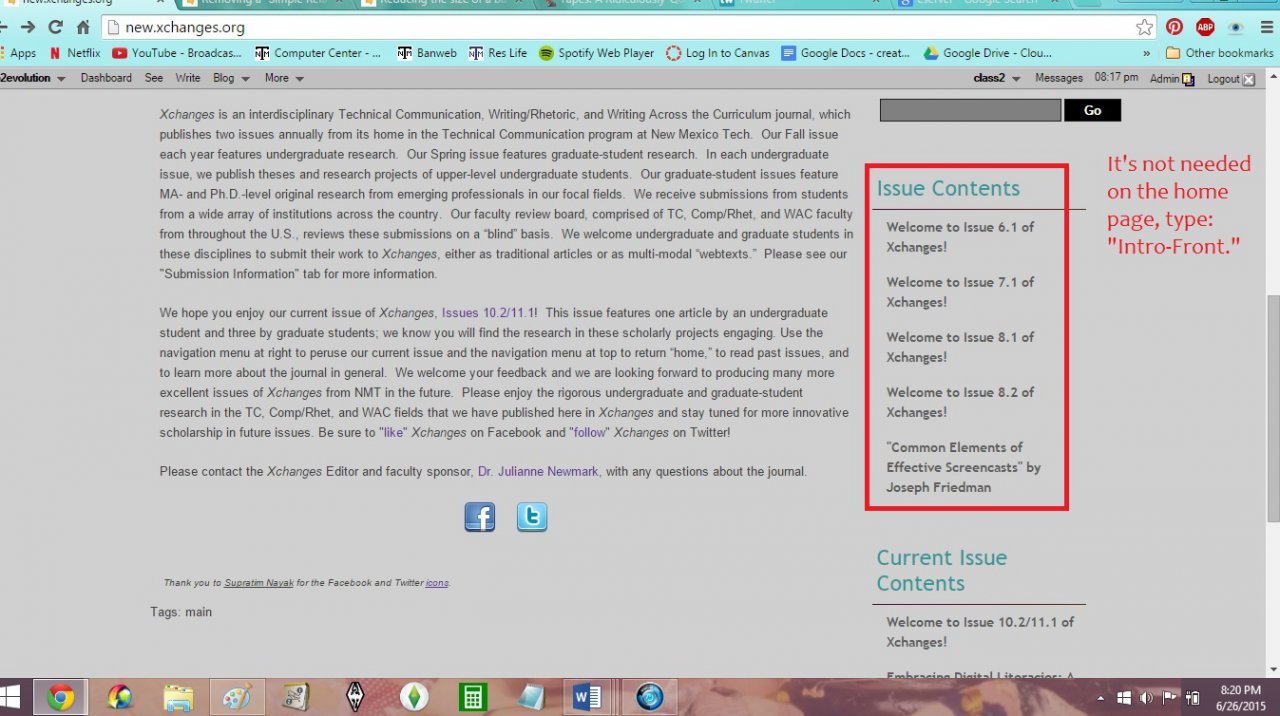
Task: Open the class2 dropdown
Action: pos(997,78)
